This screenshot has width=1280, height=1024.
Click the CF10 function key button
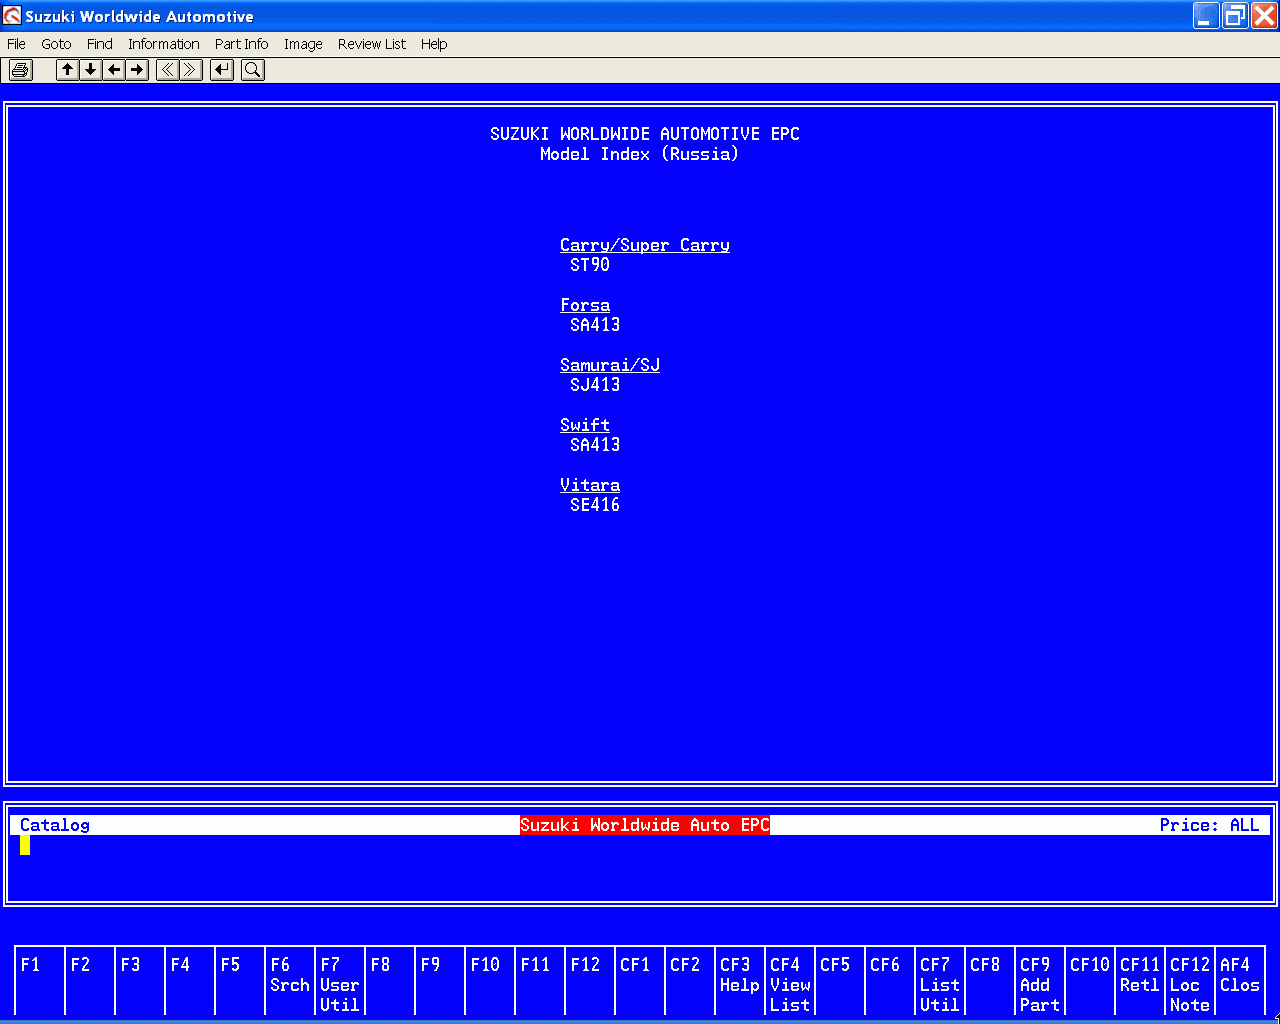(1090, 981)
